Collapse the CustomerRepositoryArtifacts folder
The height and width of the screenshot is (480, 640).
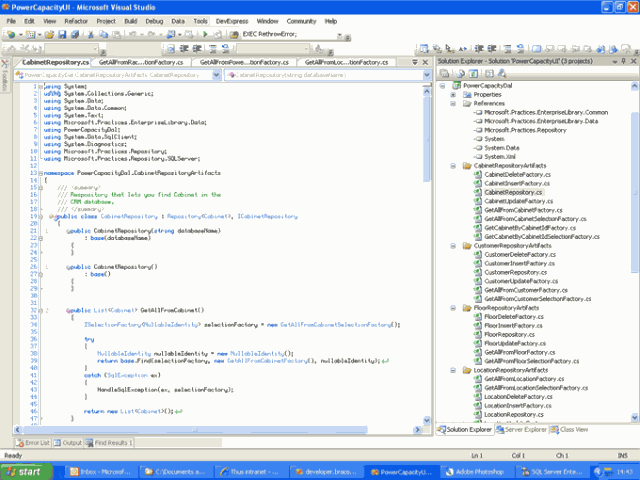(x=453, y=246)
